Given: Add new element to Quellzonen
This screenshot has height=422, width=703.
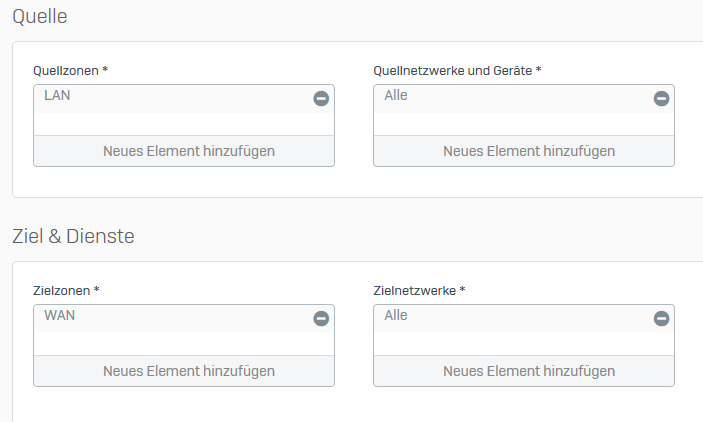Looking at the screenshot, I should 188,151.
